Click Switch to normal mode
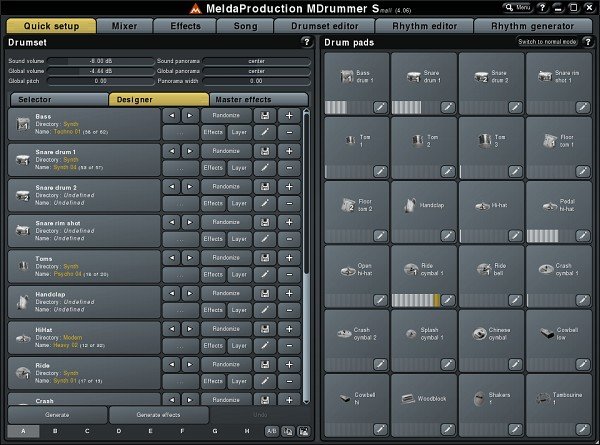 click(x=547, y=42)
